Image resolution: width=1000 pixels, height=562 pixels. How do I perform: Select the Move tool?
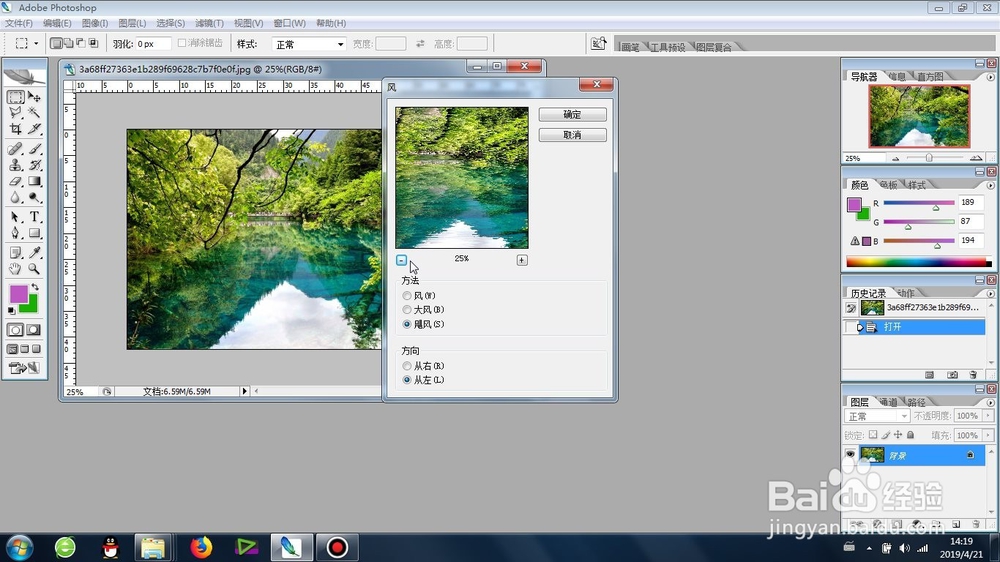pyautogui.click(x=34, y=97)
